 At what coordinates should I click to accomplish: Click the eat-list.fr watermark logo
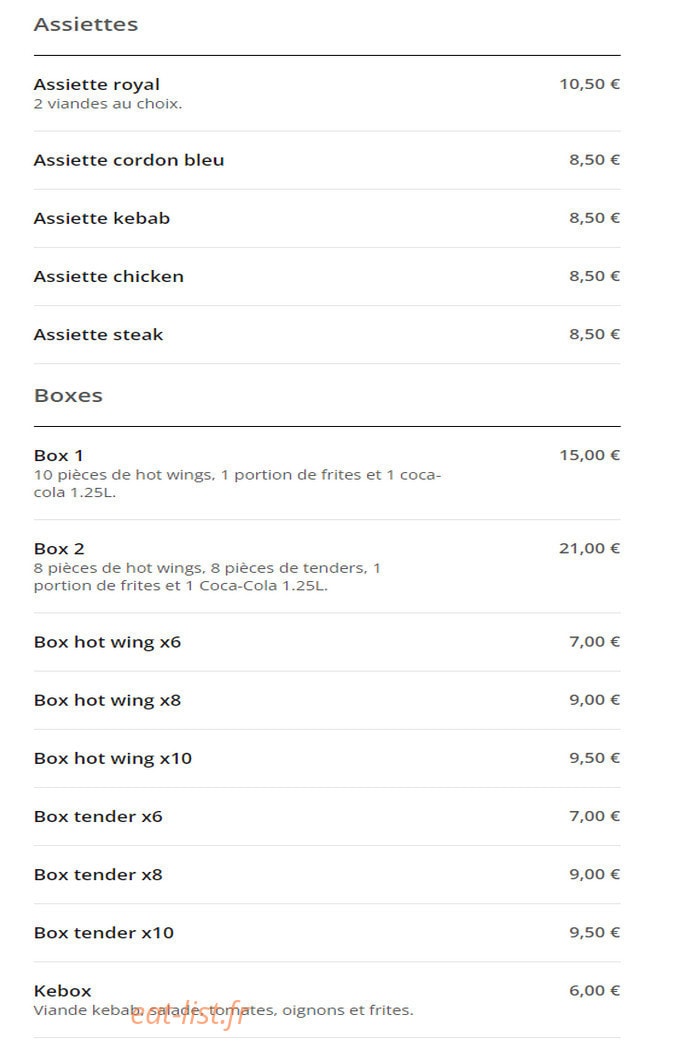pos(188,1015)
